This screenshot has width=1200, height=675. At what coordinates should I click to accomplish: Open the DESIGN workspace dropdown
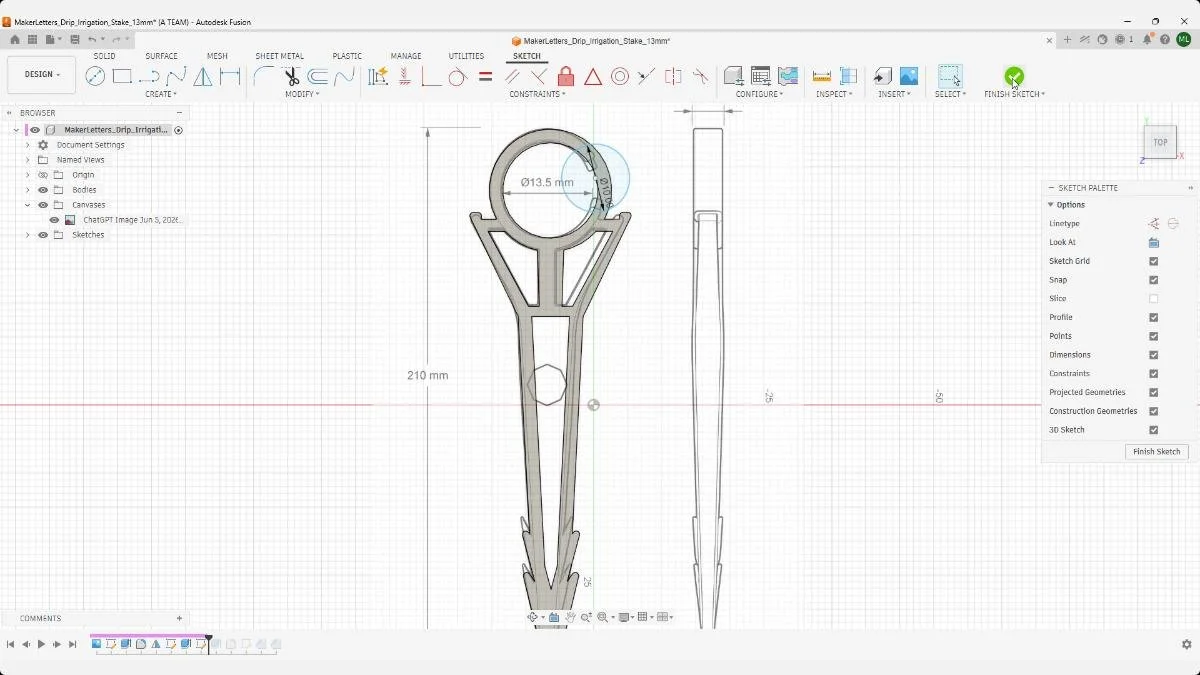41,75
